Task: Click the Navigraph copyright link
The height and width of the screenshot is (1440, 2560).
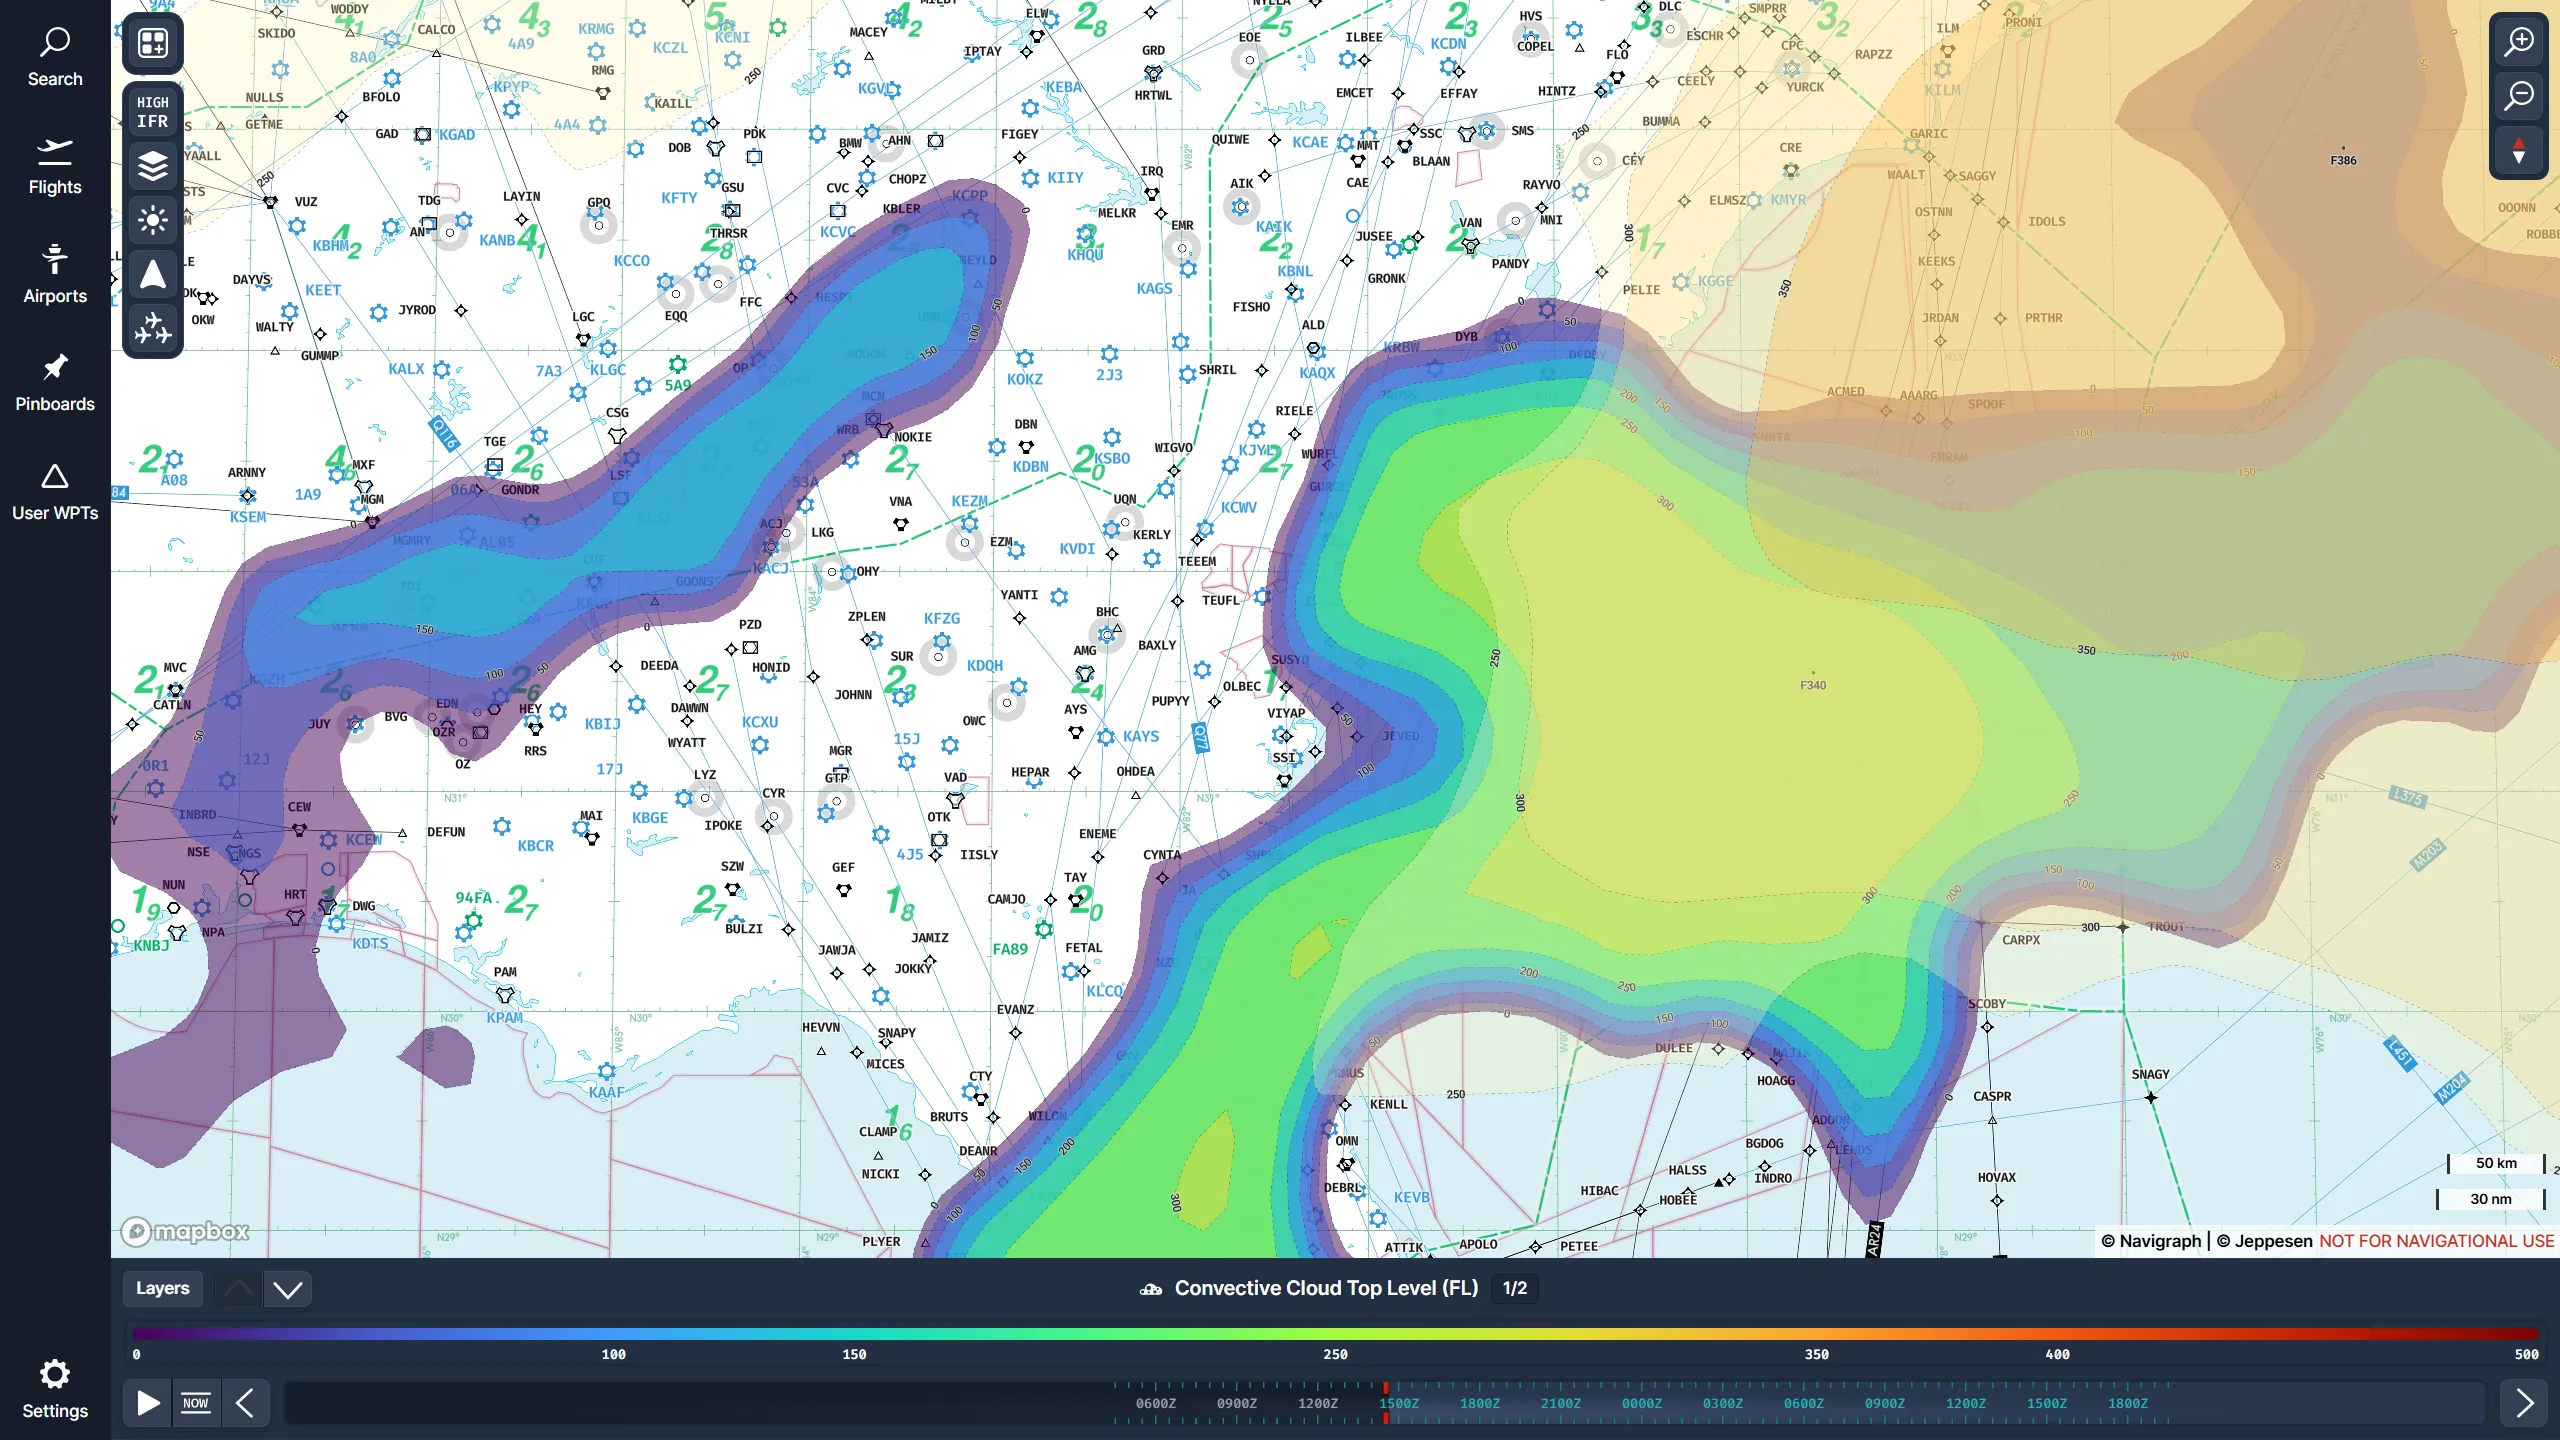Action: 2152,1240
